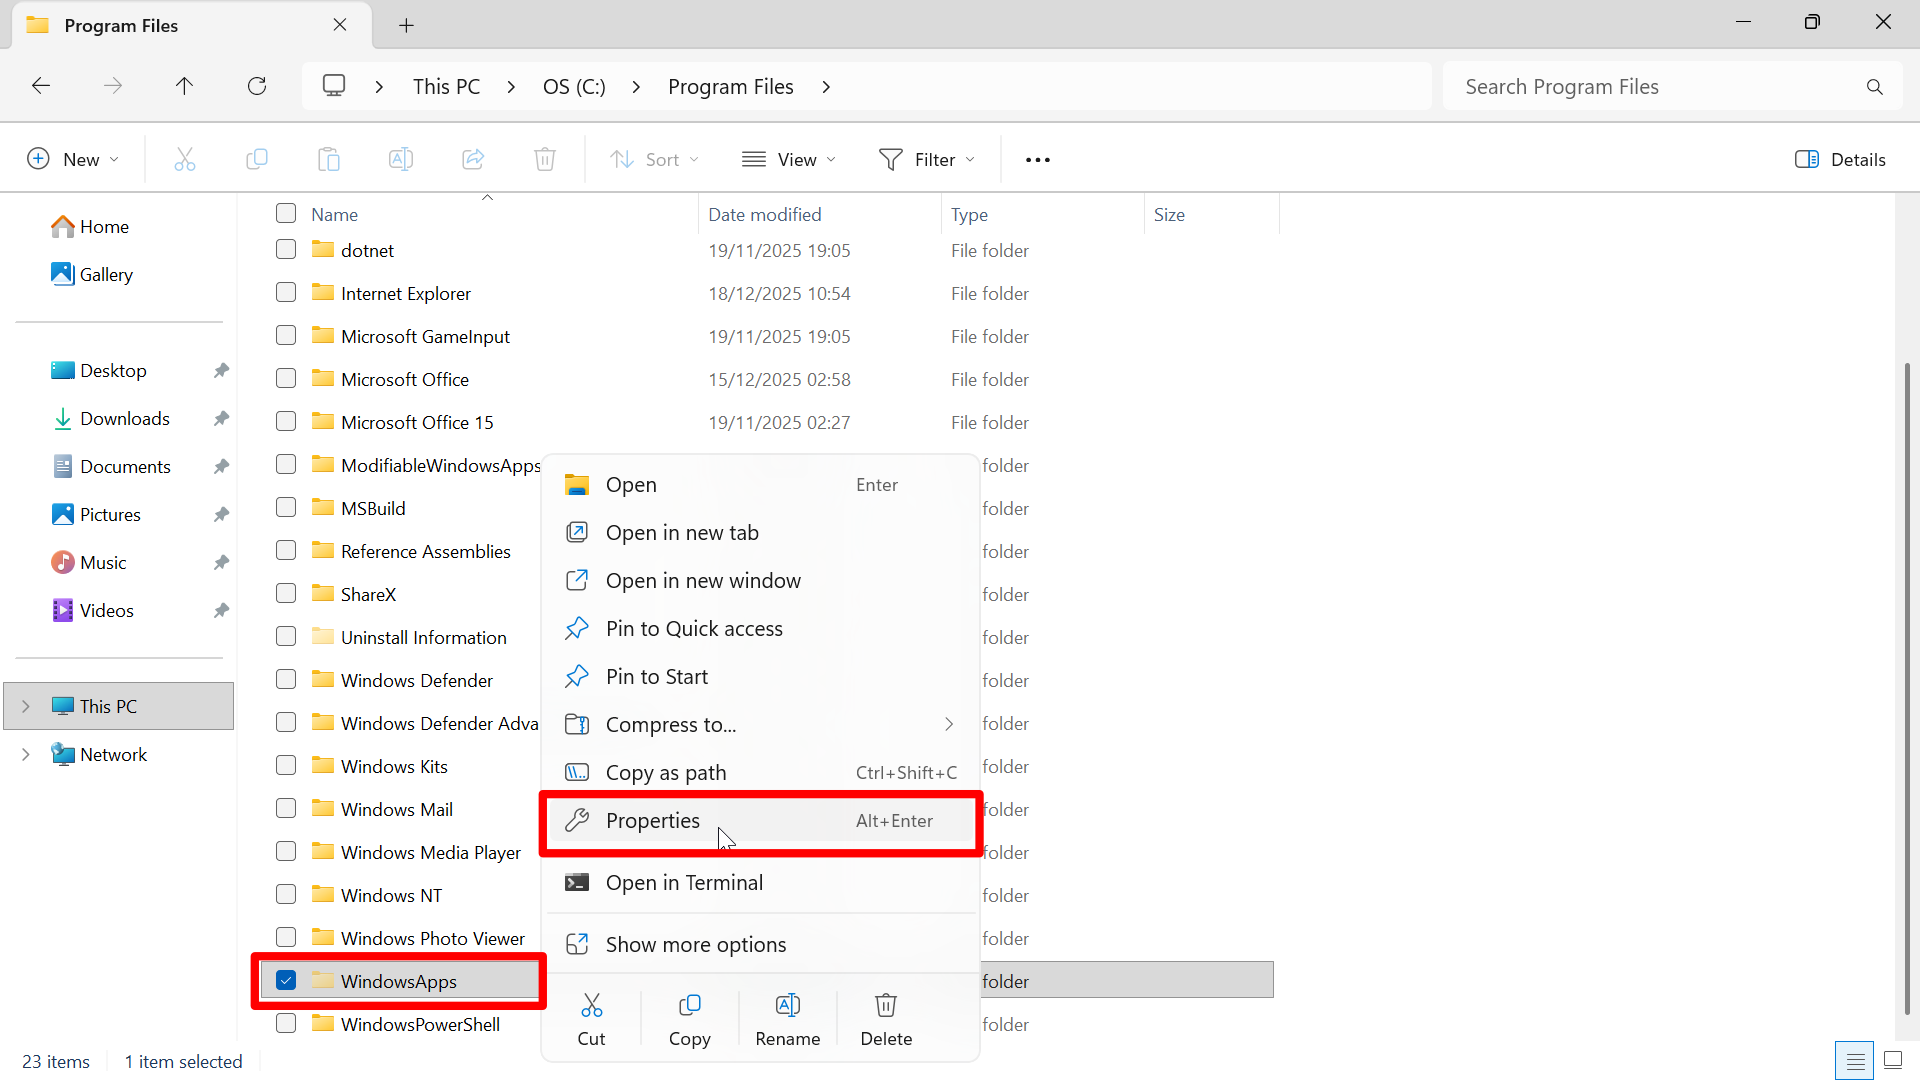Select the Rename icon in the toolbar
The height and width of the screenshot is (1080, 1920).
(401, 158)
